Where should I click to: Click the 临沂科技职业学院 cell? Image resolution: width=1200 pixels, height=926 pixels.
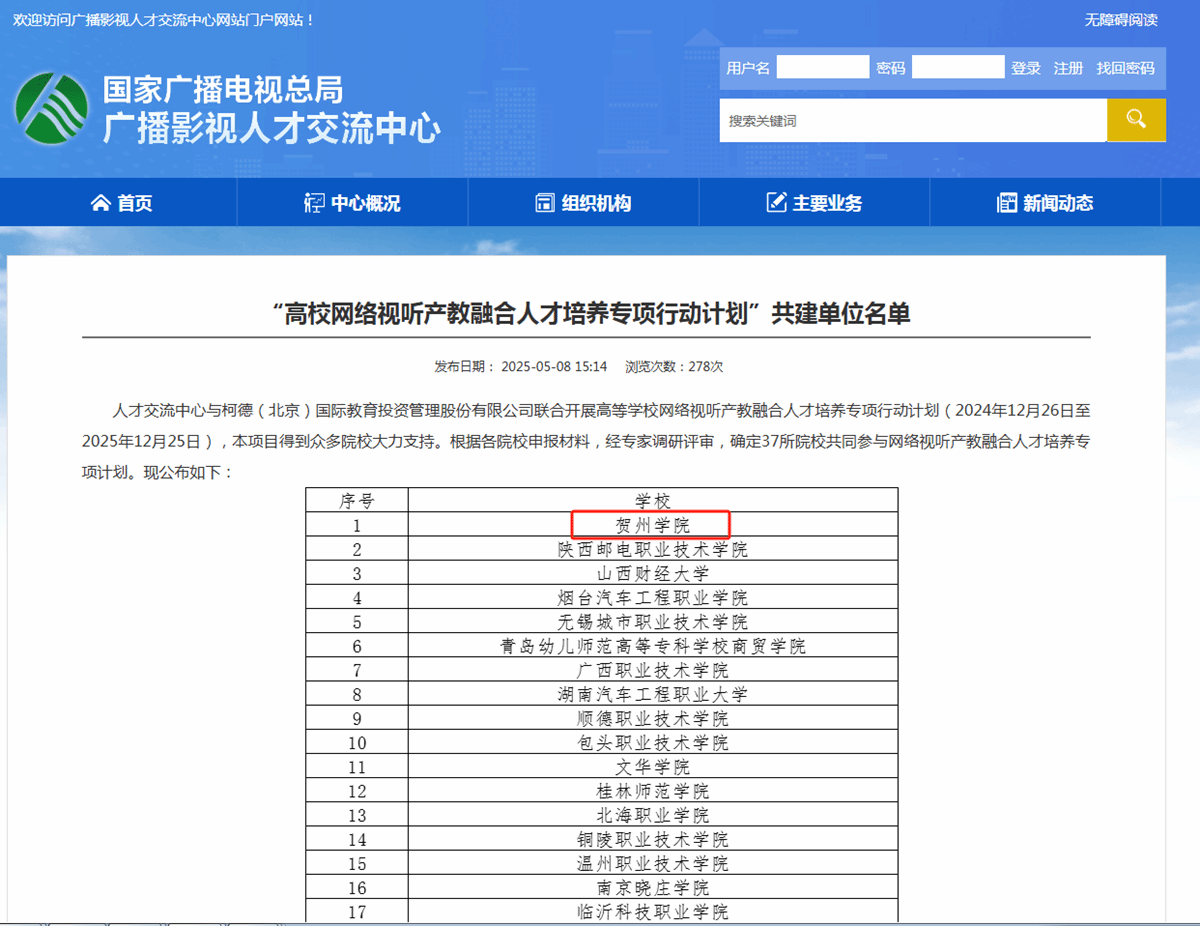pos(653,912)
